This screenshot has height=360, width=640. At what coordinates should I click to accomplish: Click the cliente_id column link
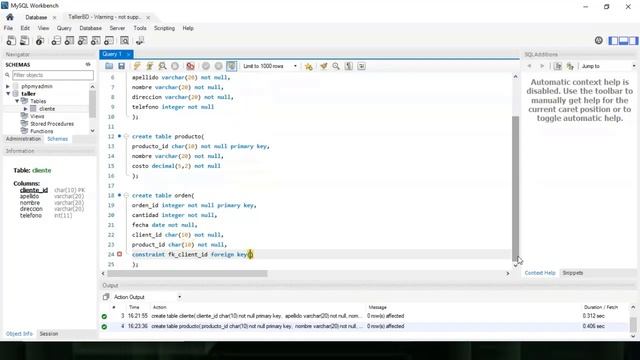click(34, 190)
